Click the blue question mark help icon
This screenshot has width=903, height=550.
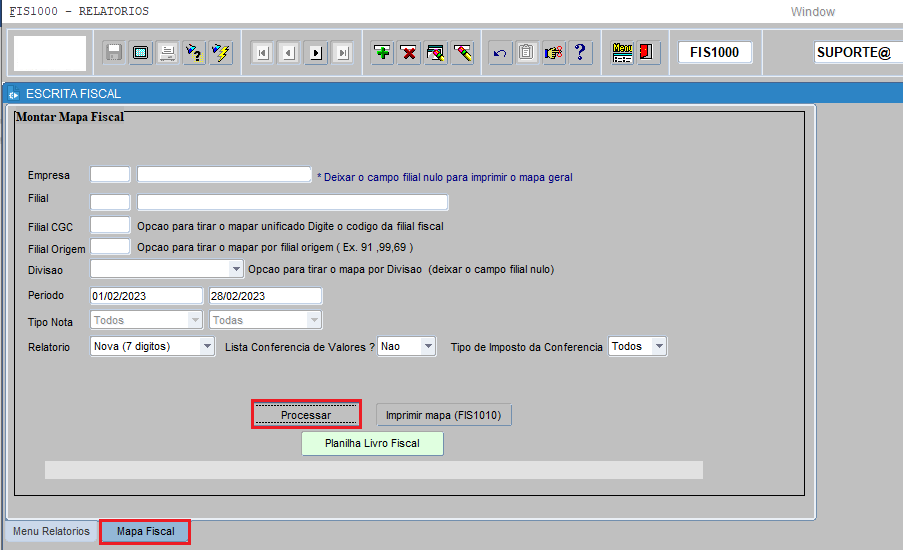pos(581,53)
